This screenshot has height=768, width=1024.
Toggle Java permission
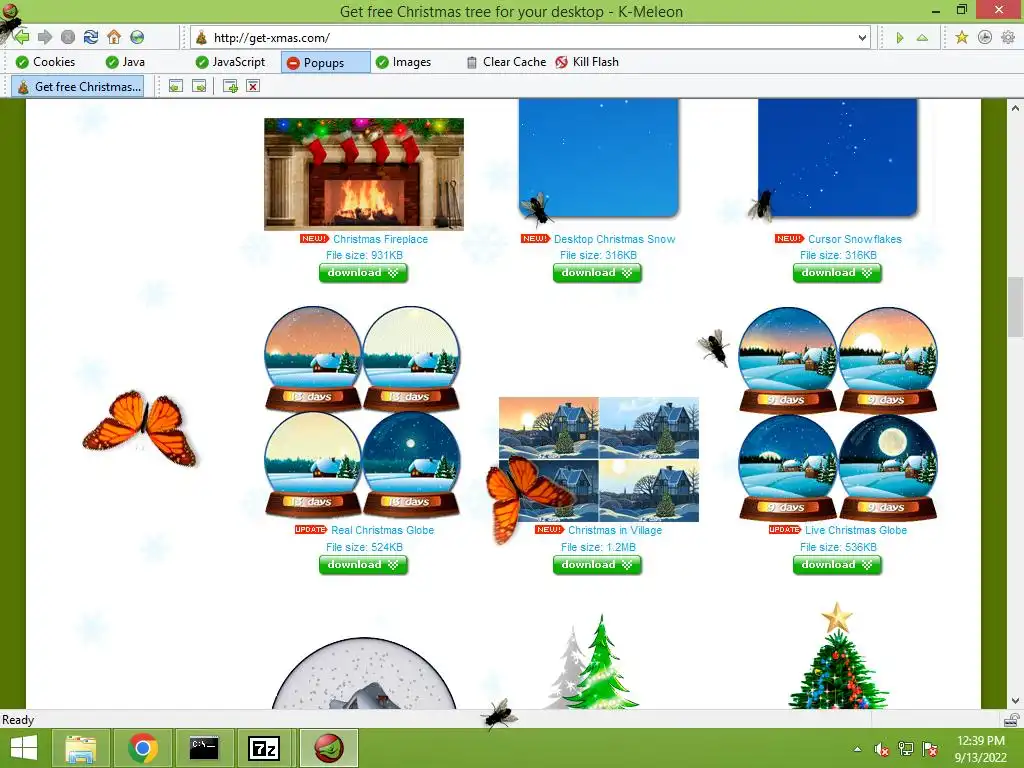tap(125, 62)
